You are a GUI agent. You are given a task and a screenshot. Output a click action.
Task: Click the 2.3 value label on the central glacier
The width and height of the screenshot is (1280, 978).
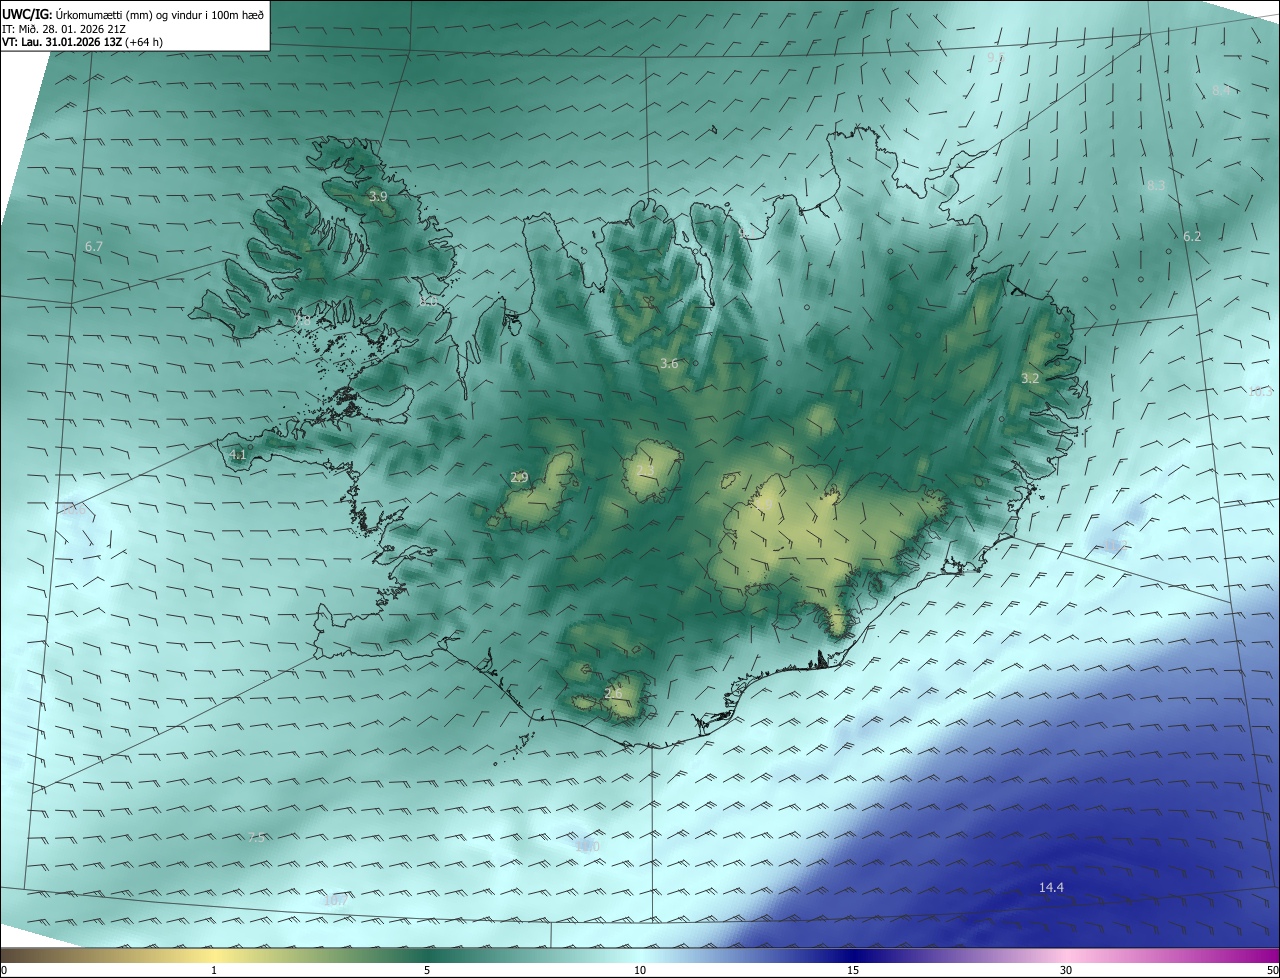point(645,470)
